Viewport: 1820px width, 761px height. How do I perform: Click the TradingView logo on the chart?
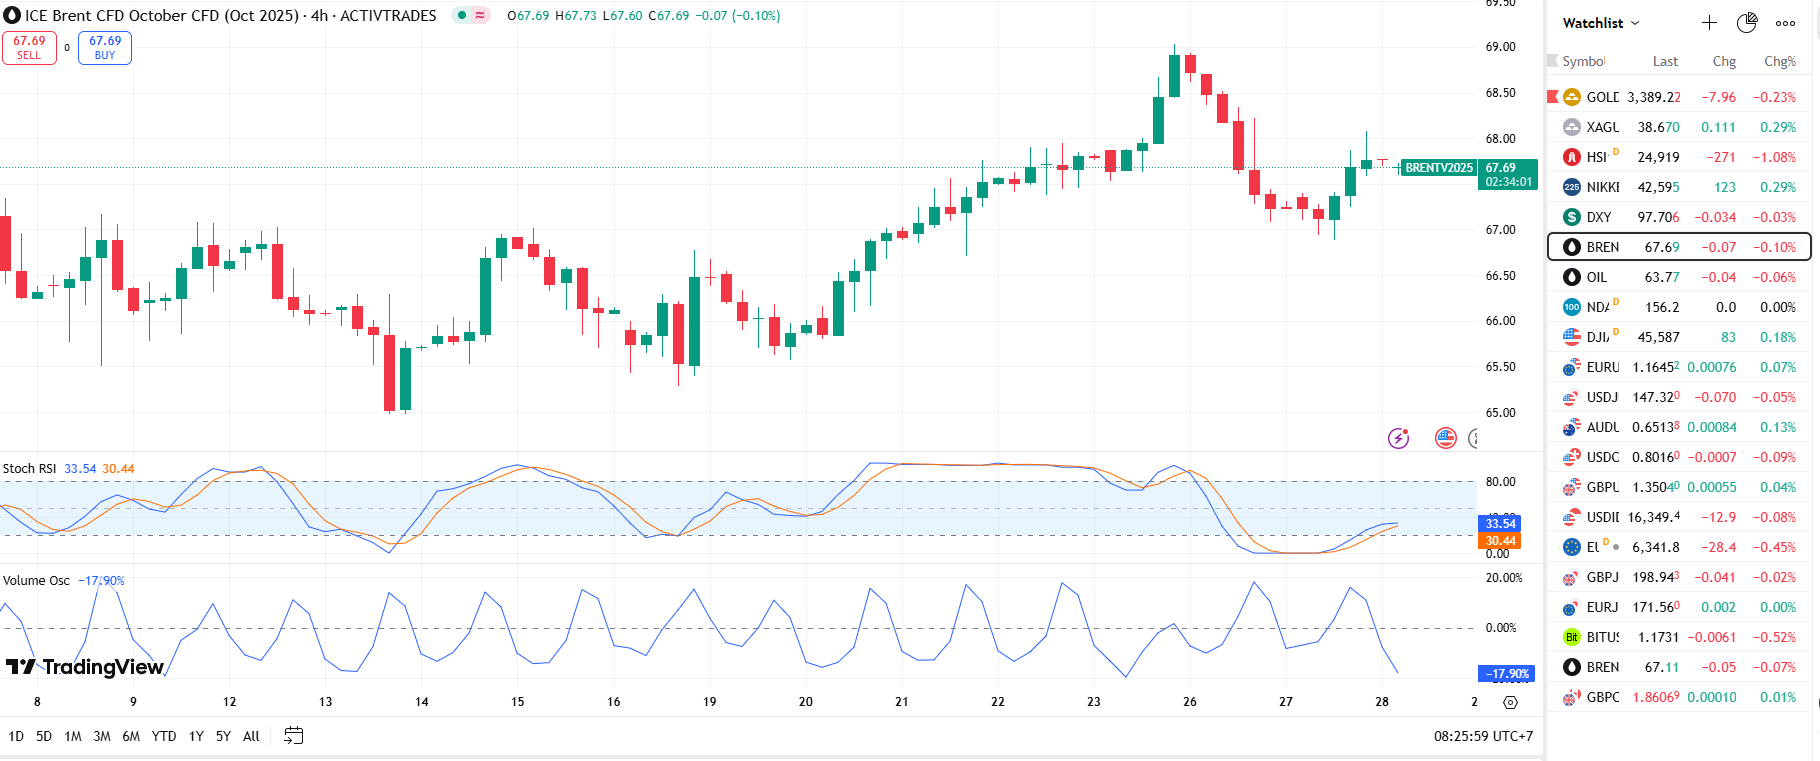[x=85, y=667]
